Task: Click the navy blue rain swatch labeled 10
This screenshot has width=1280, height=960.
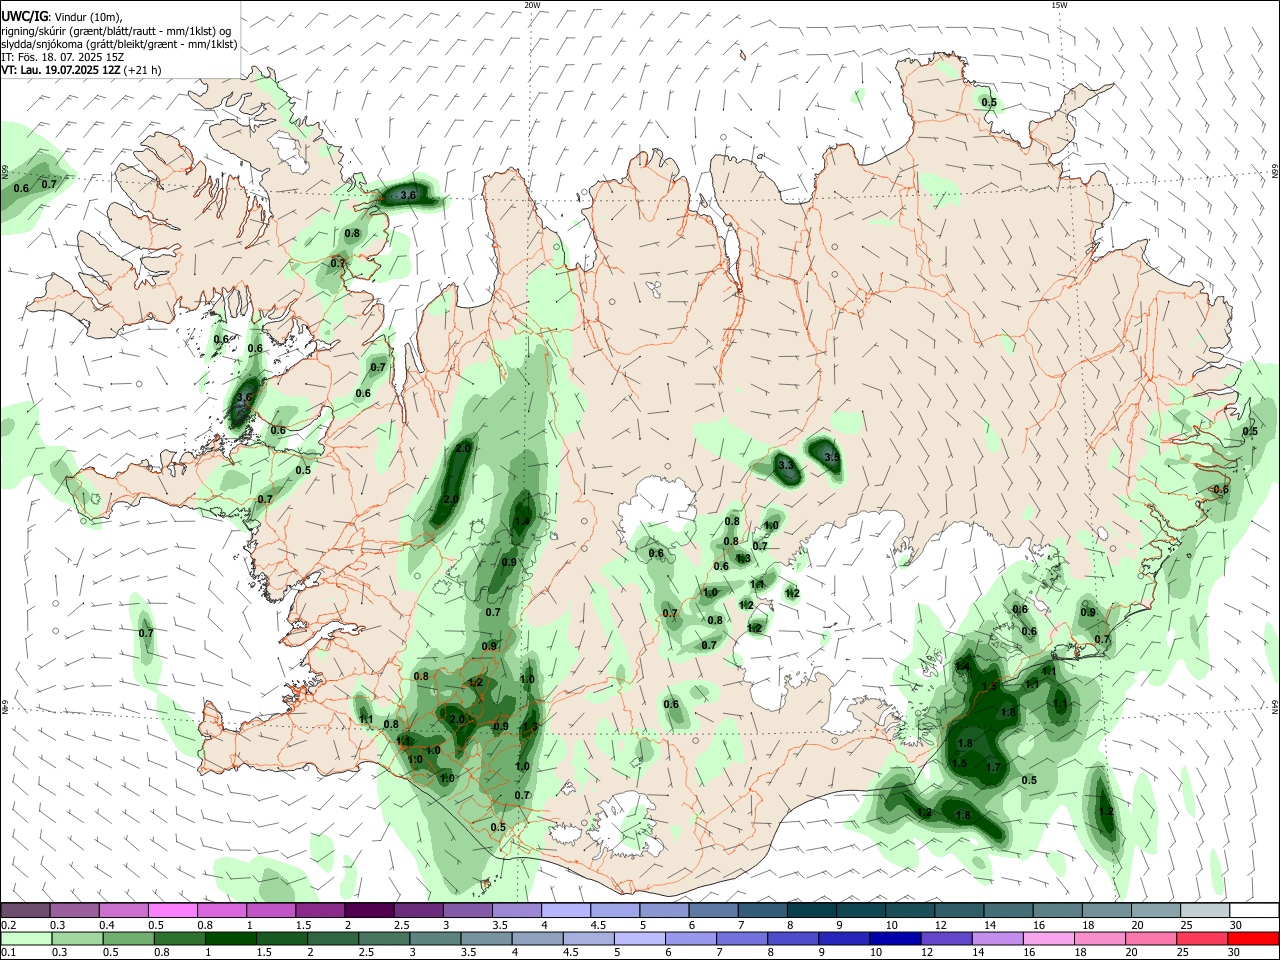Action: [895, 939]
